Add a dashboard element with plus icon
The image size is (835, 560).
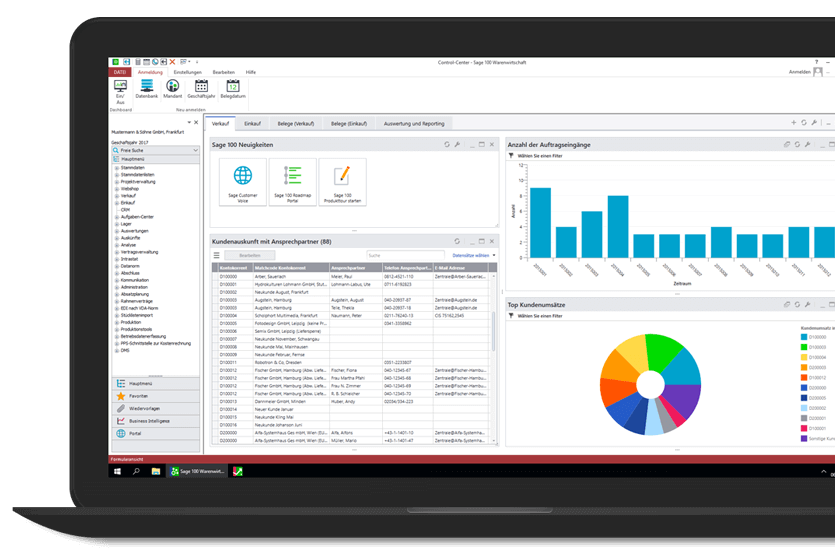[793, 122]
